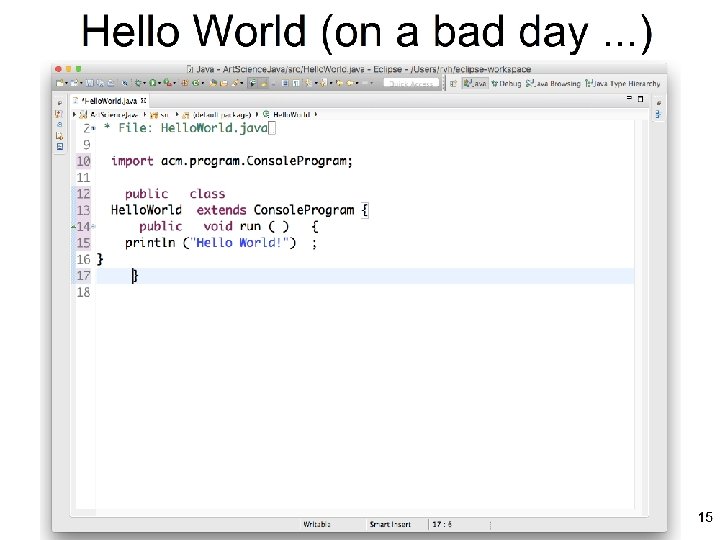This screenshot has height=540, width=720.
Task: Switch to the Debug perspective
Action: click(506, 84)
